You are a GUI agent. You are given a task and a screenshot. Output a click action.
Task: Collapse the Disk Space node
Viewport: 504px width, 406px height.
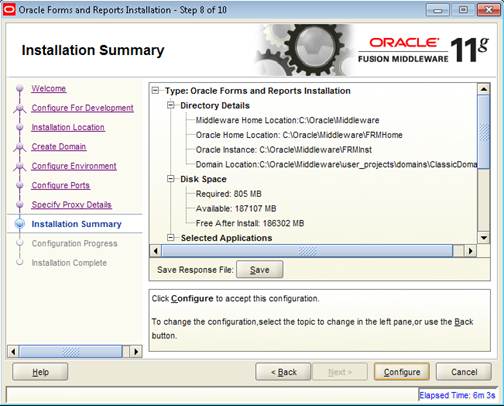[x=171, y=179]
